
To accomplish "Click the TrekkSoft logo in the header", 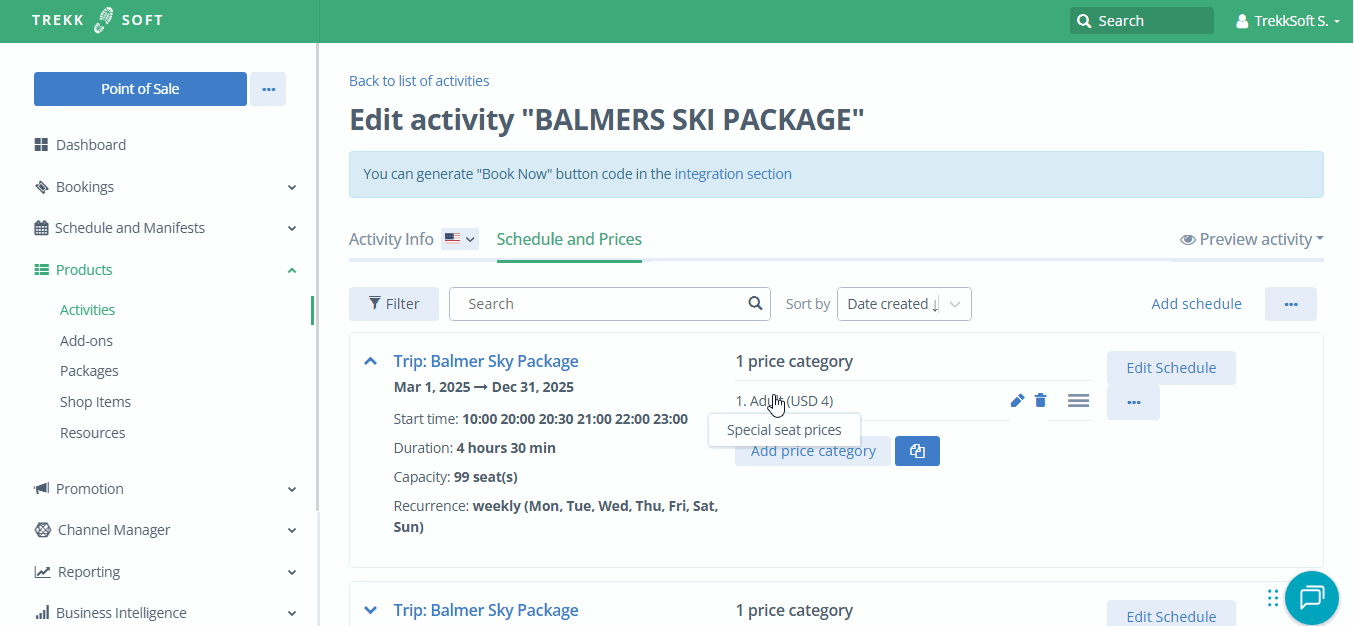I will pos(97,20).
